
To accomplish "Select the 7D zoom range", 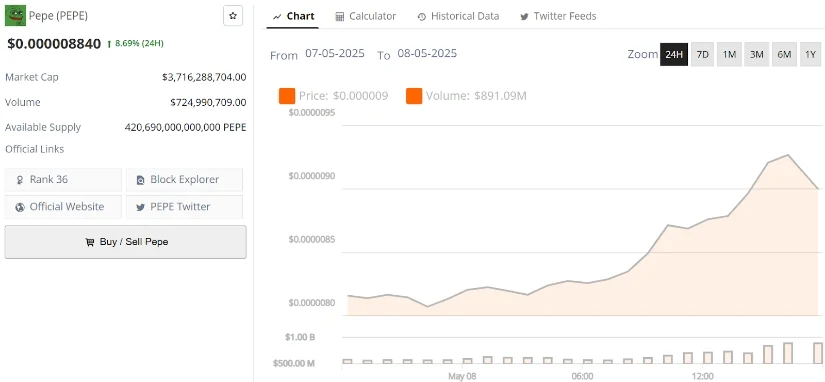I will [x=702, y=54].
